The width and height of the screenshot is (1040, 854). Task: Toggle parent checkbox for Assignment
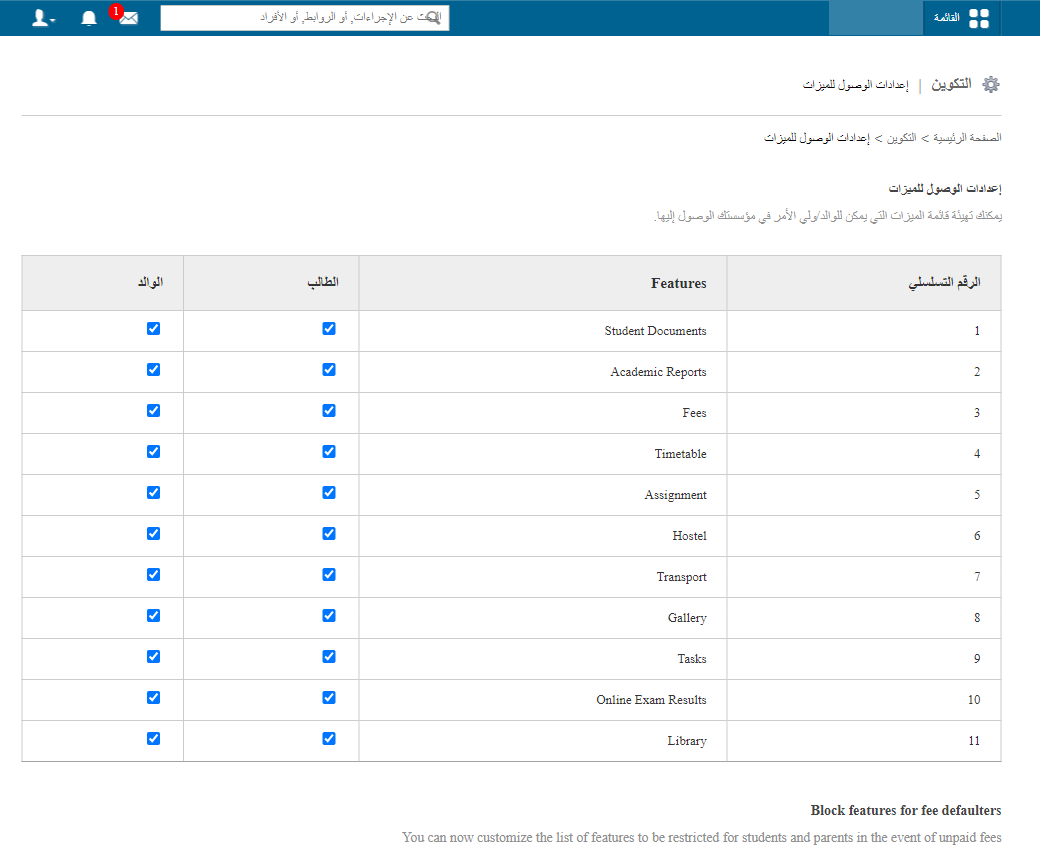pos(153,493)
